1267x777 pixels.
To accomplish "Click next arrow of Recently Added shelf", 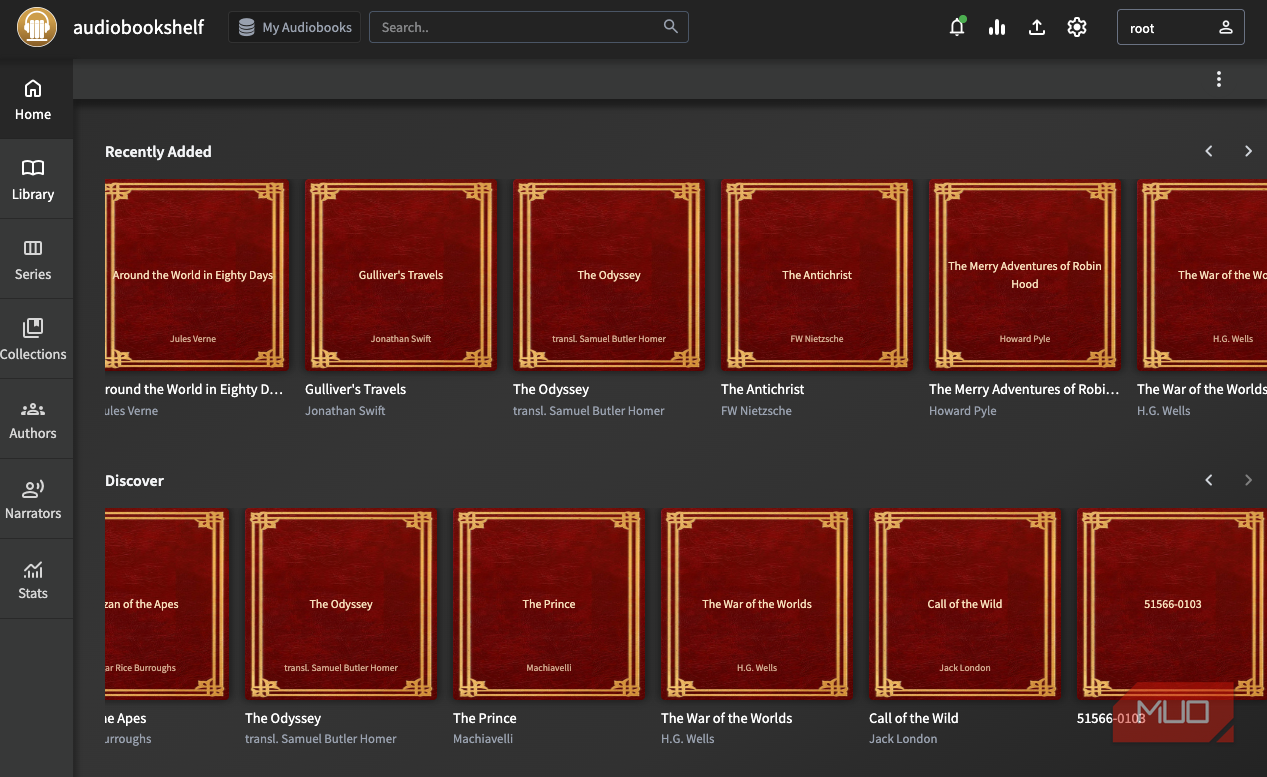I will click(1248, 151).
